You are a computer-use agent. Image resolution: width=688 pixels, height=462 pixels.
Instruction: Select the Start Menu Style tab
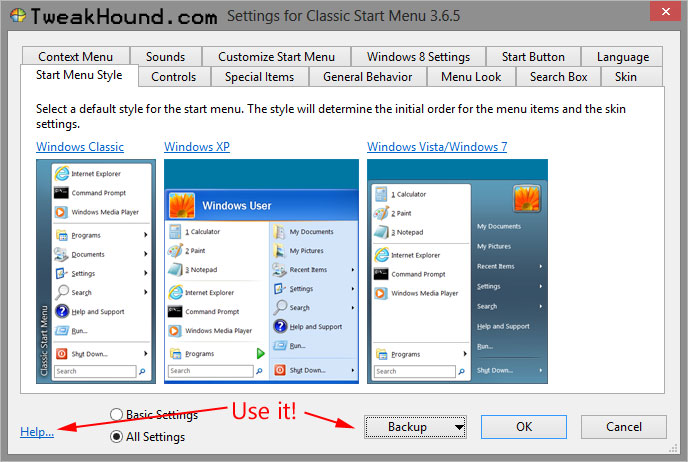(79, 75)
